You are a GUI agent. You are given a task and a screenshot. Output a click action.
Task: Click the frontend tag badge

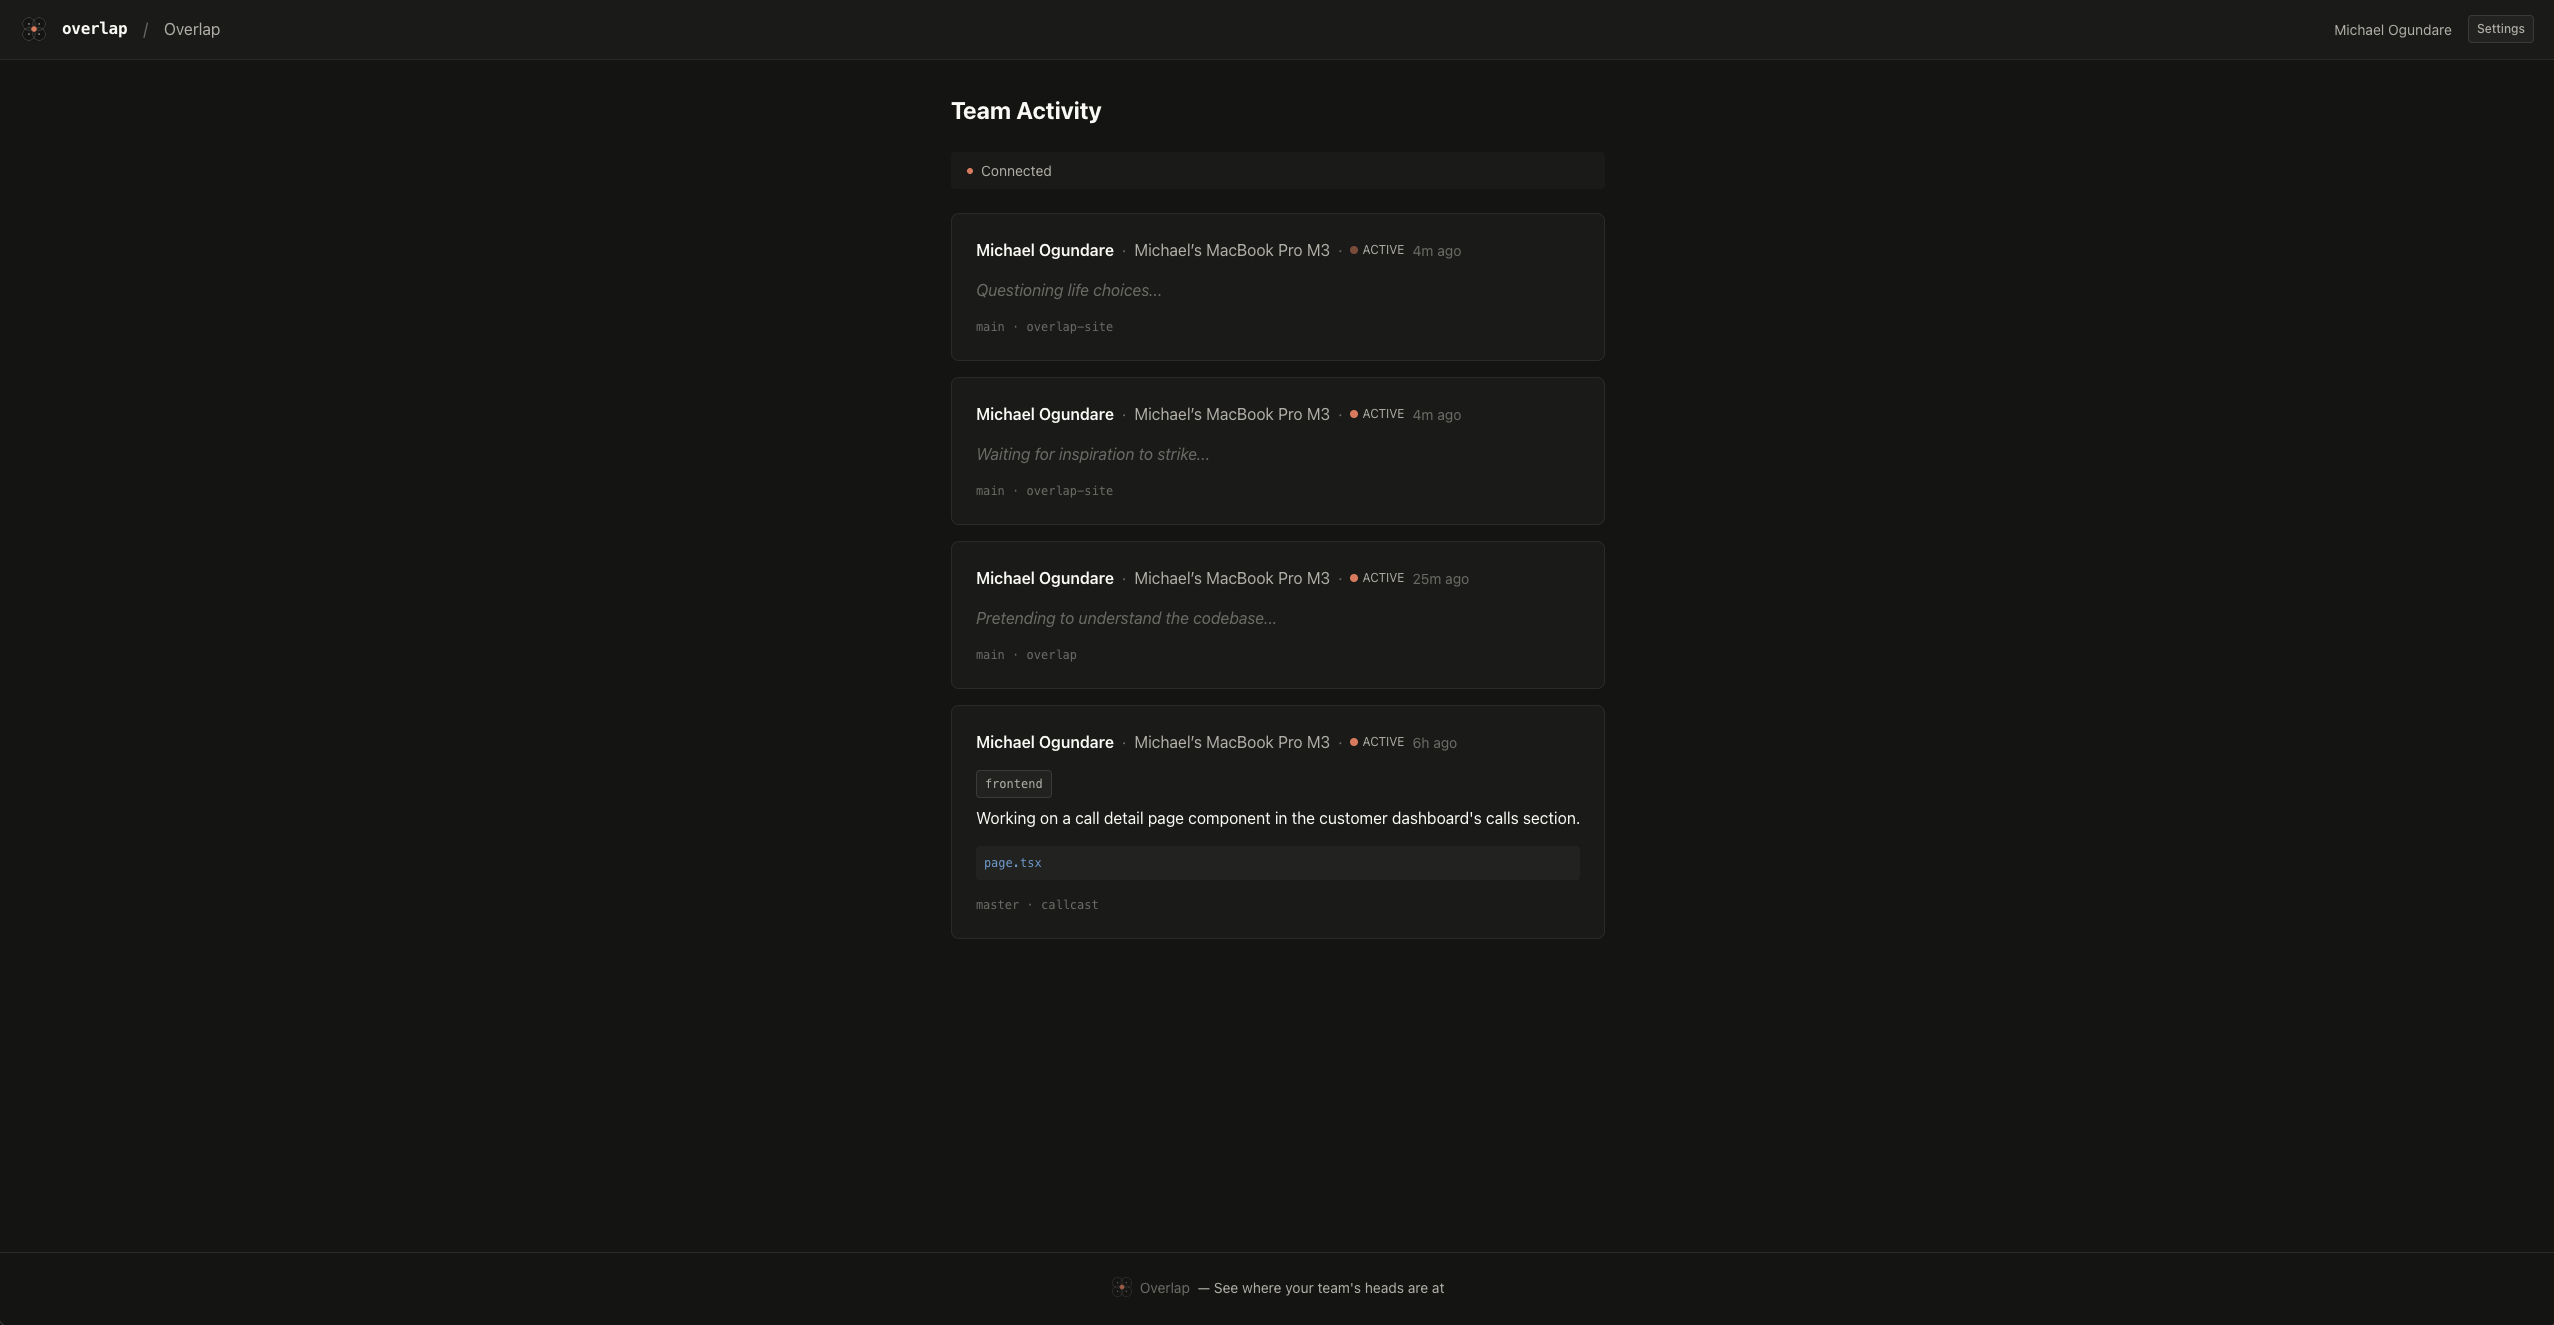pos(1012,783)
